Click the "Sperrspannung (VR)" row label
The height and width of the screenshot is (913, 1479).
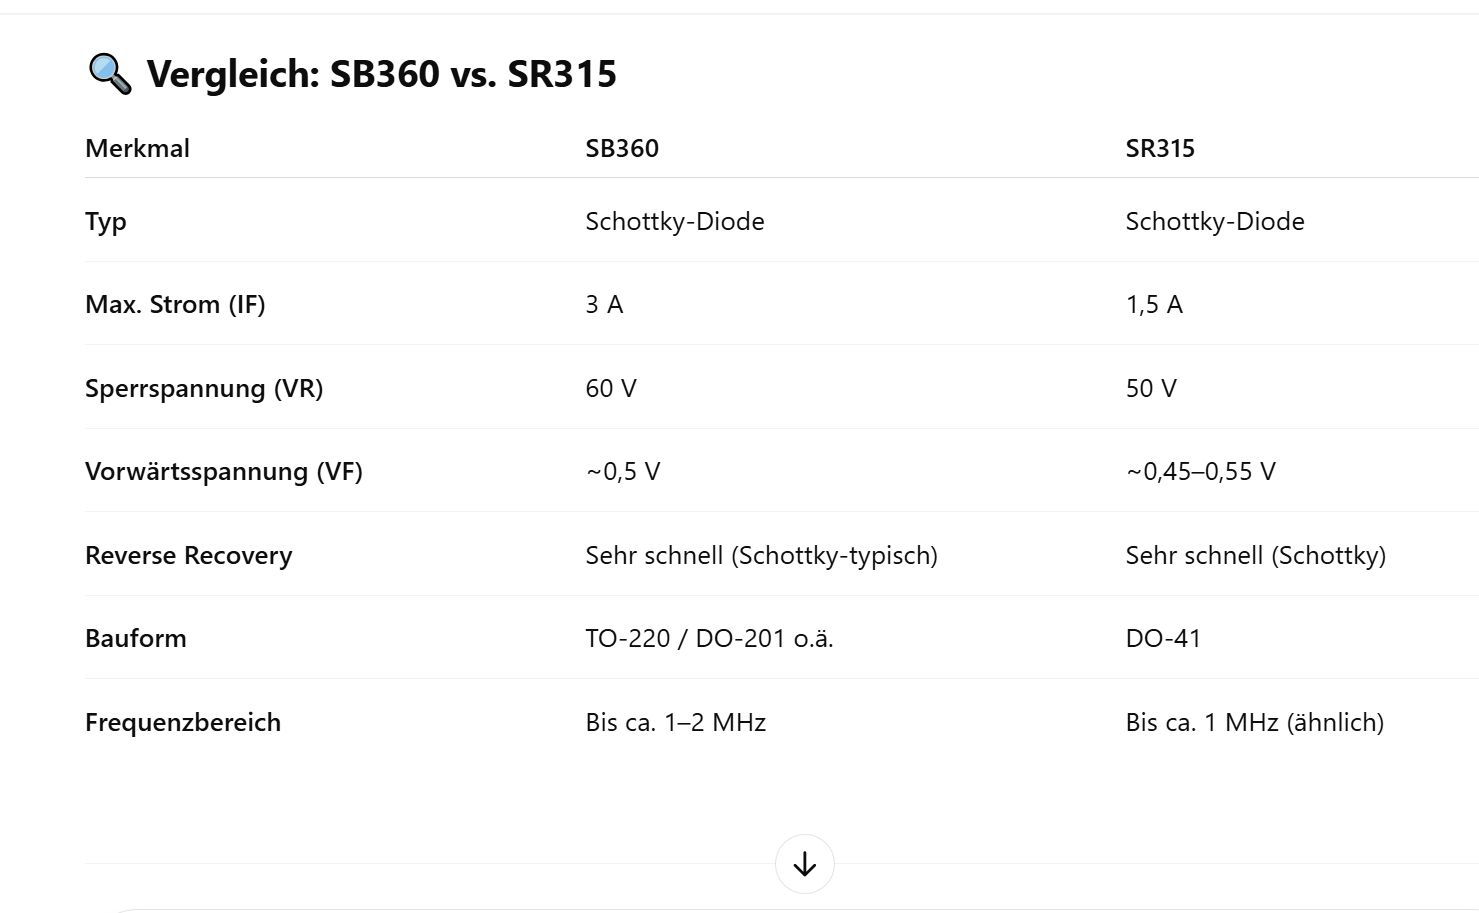coord(204,389)
